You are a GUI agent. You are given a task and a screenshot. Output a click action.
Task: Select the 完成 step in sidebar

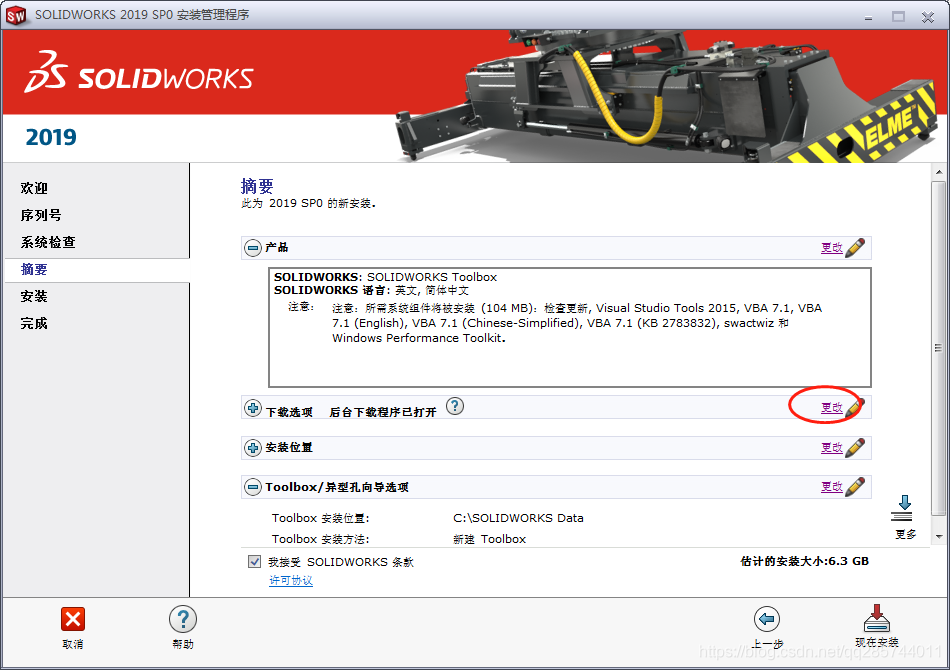[34, 323]
